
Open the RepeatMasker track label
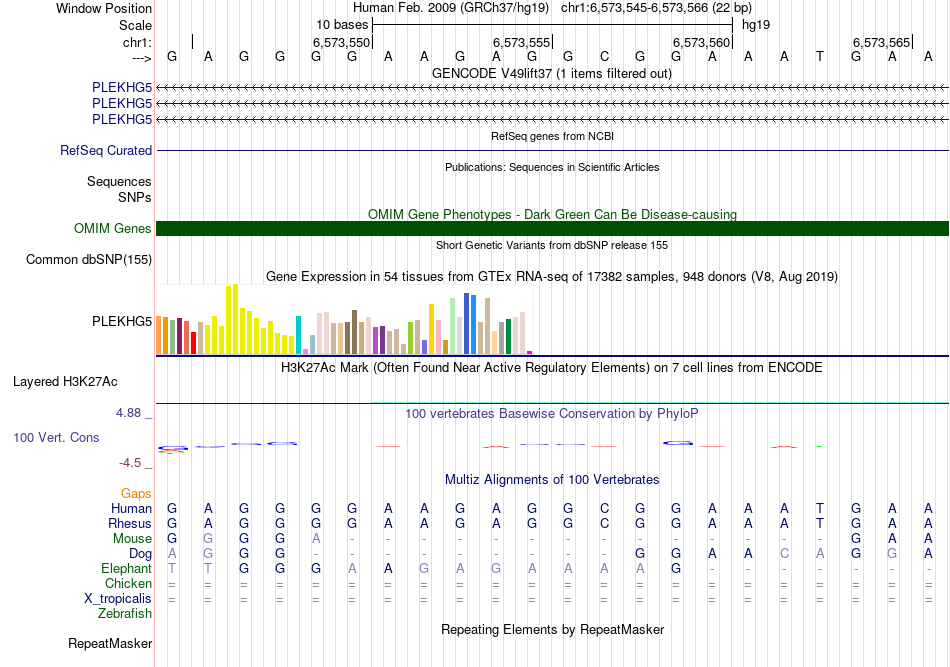(110, 643)
